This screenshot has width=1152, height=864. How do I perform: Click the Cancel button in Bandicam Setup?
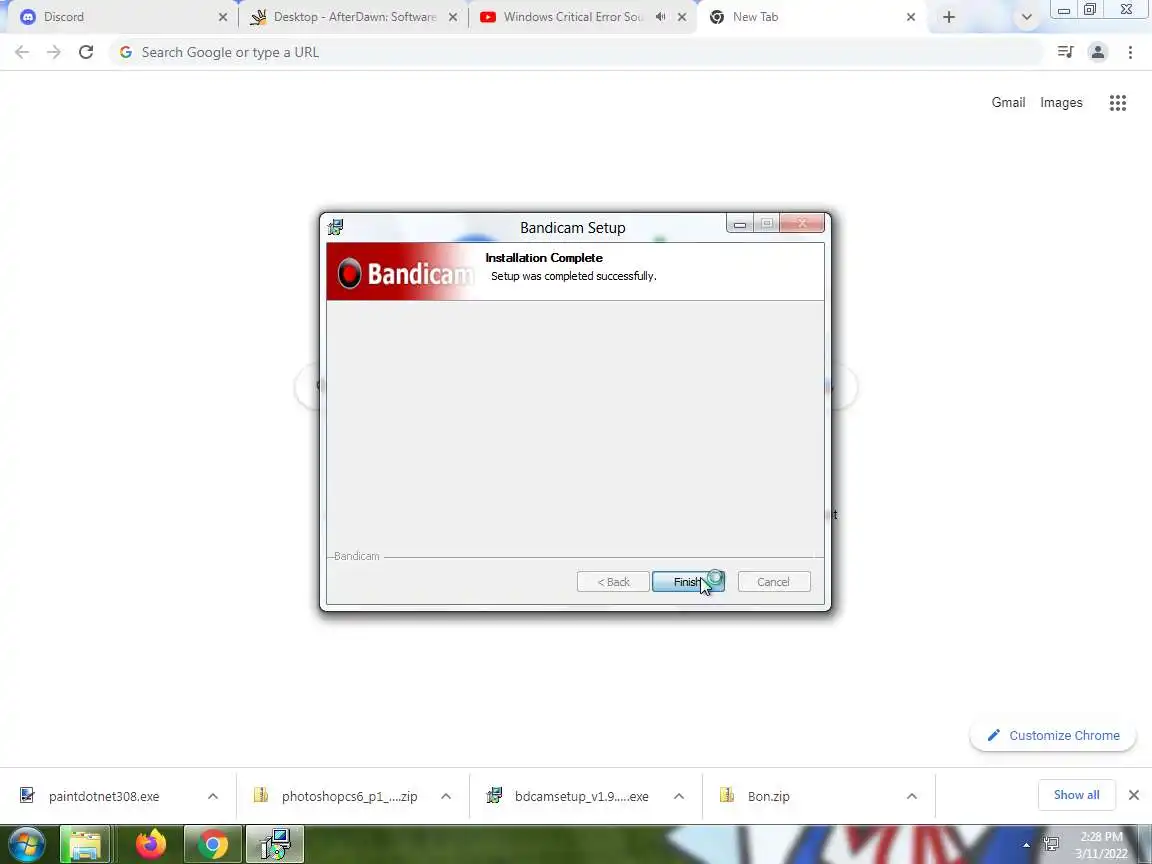[774, 582]
